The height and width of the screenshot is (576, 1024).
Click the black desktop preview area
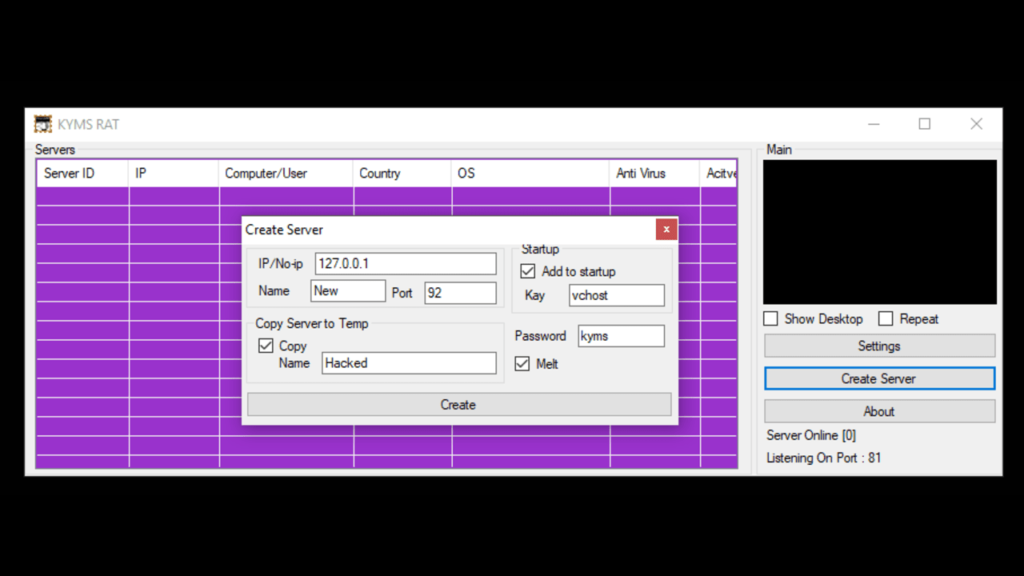point(880,232)
